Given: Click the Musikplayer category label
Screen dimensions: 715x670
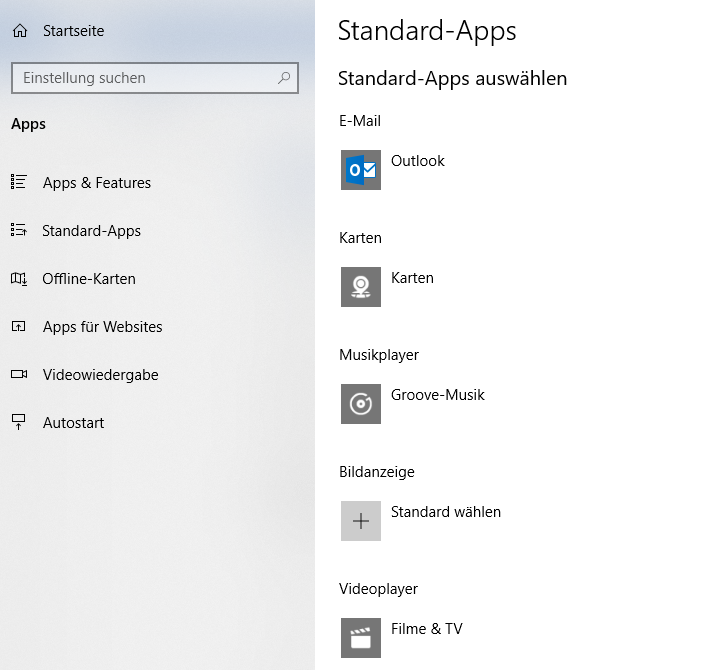Looking at the screenshot, I should click(379, 355).
